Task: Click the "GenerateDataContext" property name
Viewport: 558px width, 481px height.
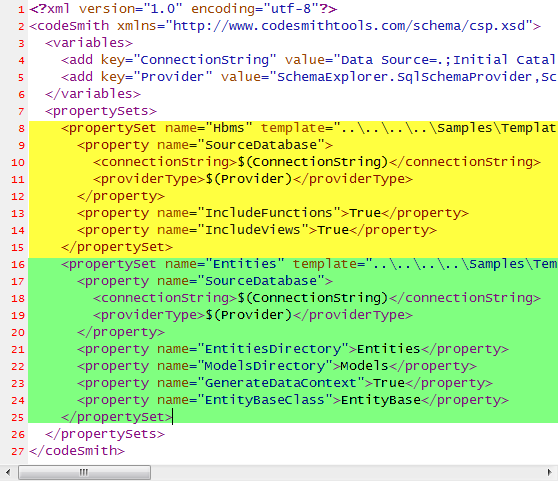Action: tap(281, 384)
